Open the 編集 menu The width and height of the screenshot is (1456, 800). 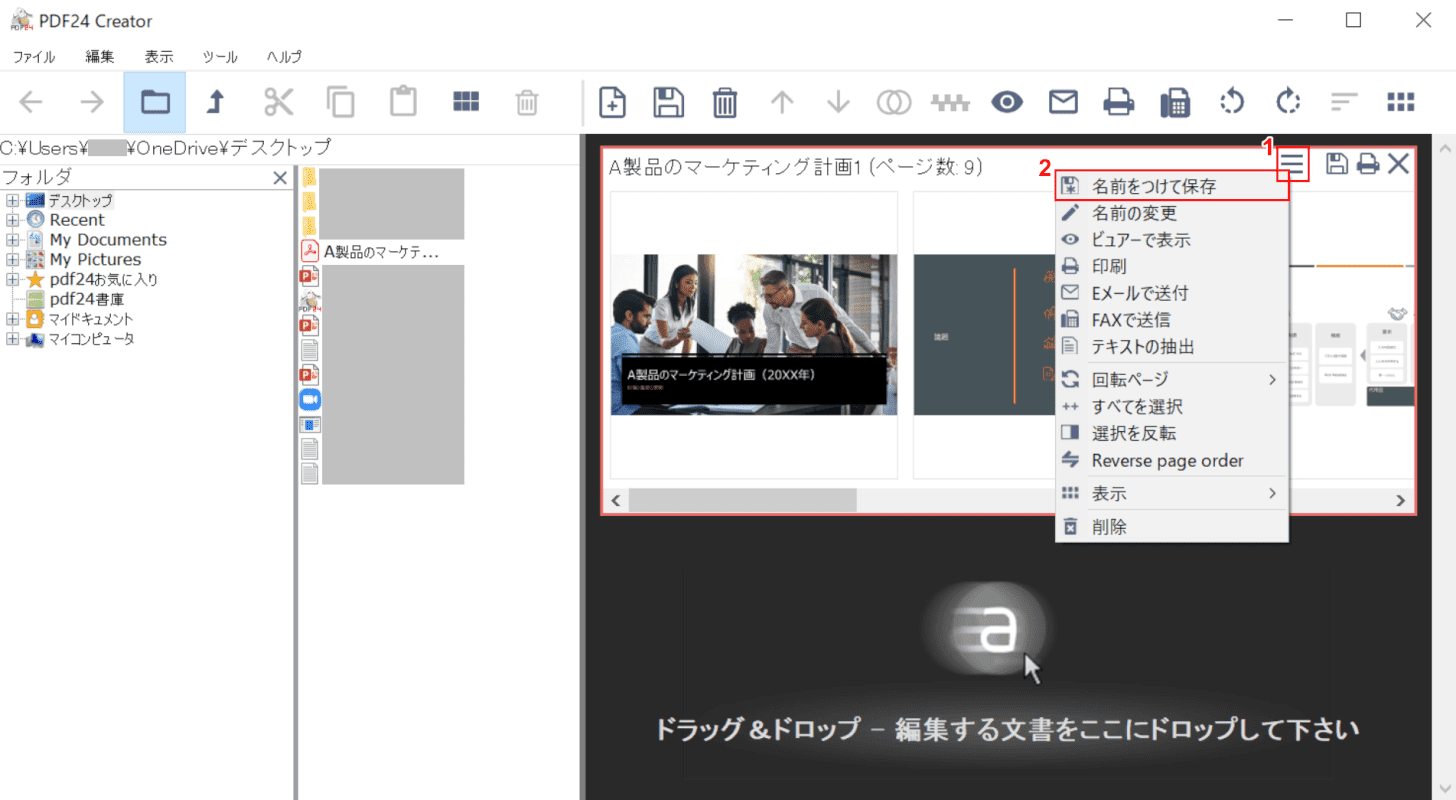point(100,57)
